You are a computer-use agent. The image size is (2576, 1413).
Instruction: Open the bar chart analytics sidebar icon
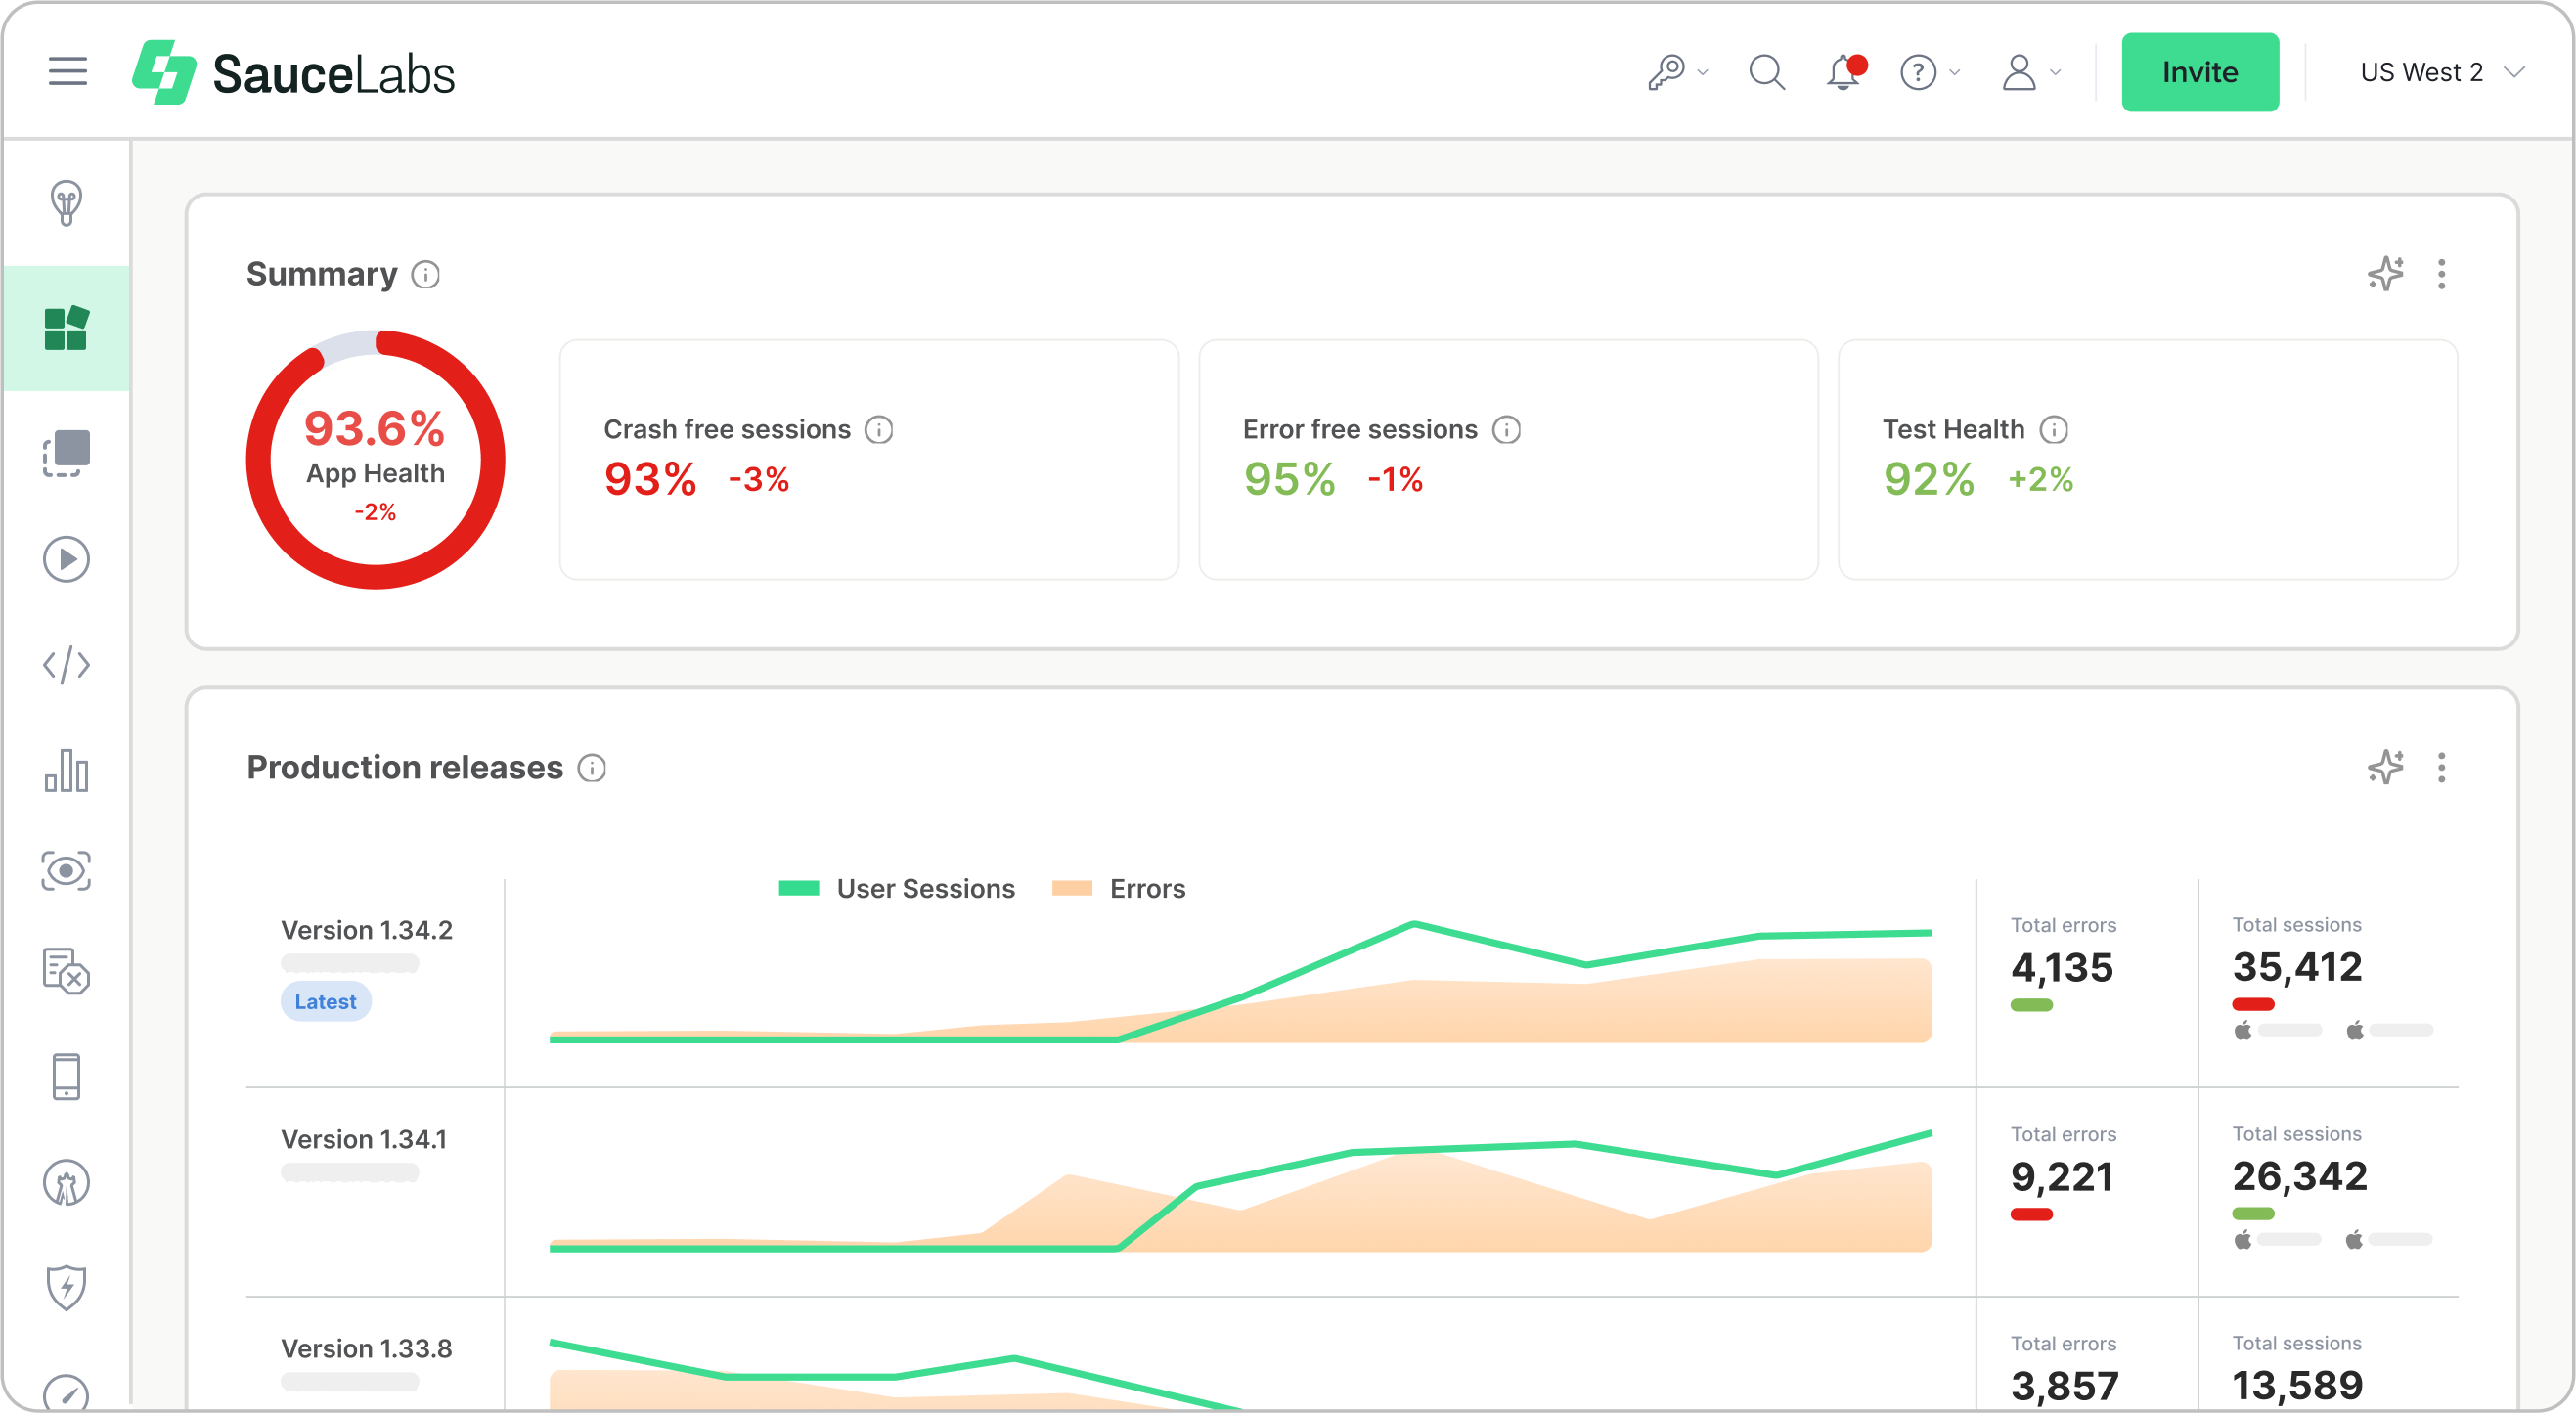(66, 770)
